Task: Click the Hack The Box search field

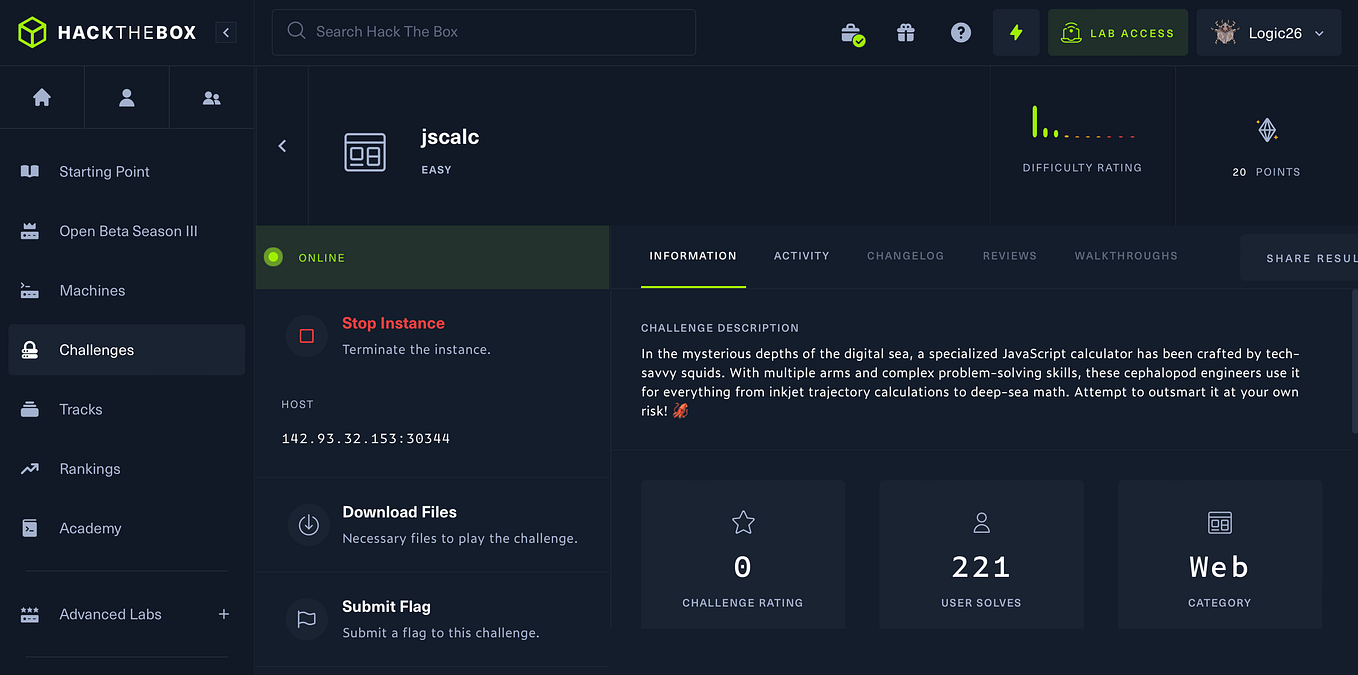Action: pos(483,32)
